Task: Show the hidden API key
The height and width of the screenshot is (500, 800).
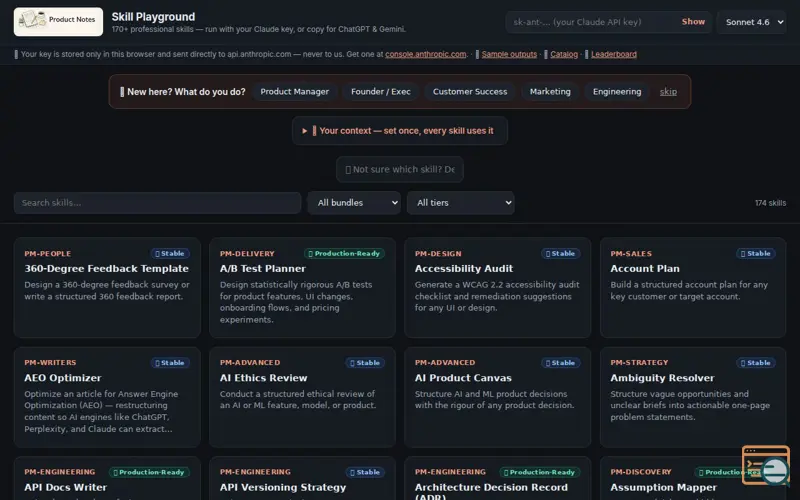Action: (x=693, y=22)
